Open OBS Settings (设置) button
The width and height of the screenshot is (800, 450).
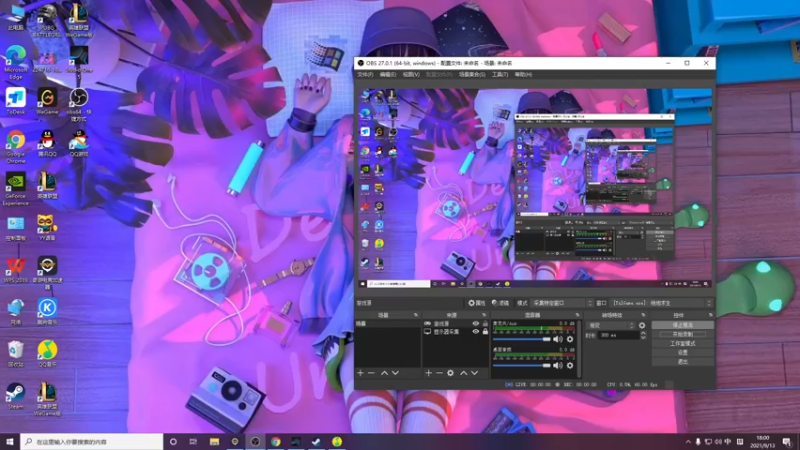(x=683, y=353)
